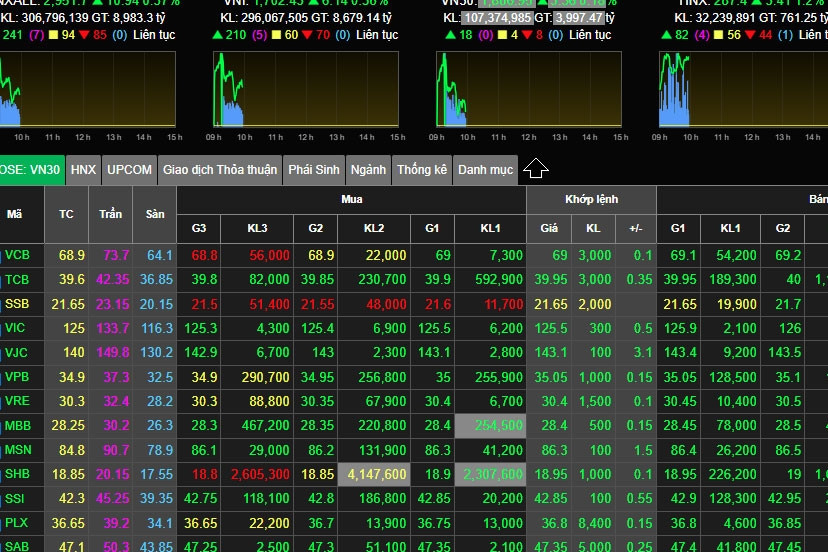Screen dimensions: 828x552
Task: Sort by the Mã column header
Action: tap(15, 214)
